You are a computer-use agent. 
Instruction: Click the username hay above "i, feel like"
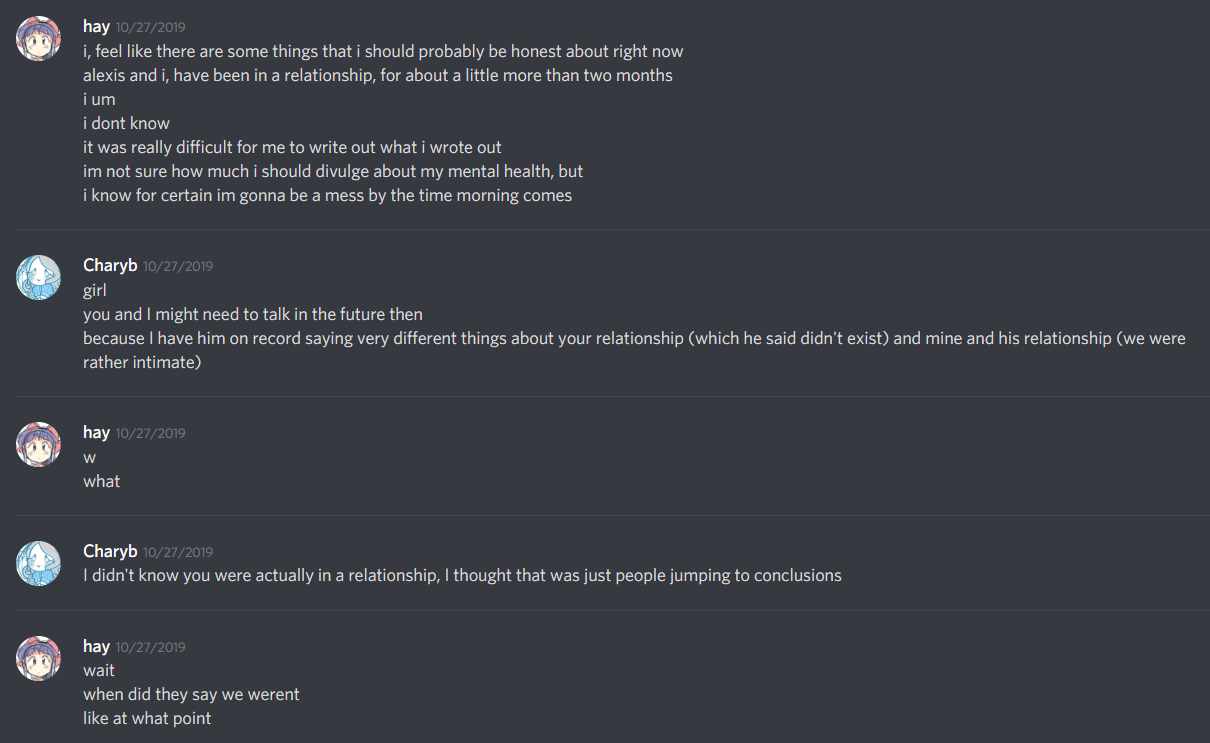96,26
